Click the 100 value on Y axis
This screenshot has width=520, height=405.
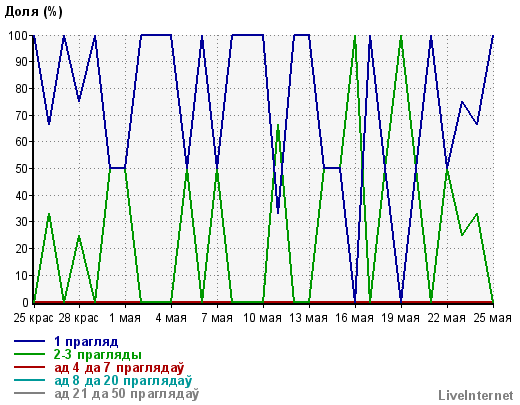tap(18, 35)
